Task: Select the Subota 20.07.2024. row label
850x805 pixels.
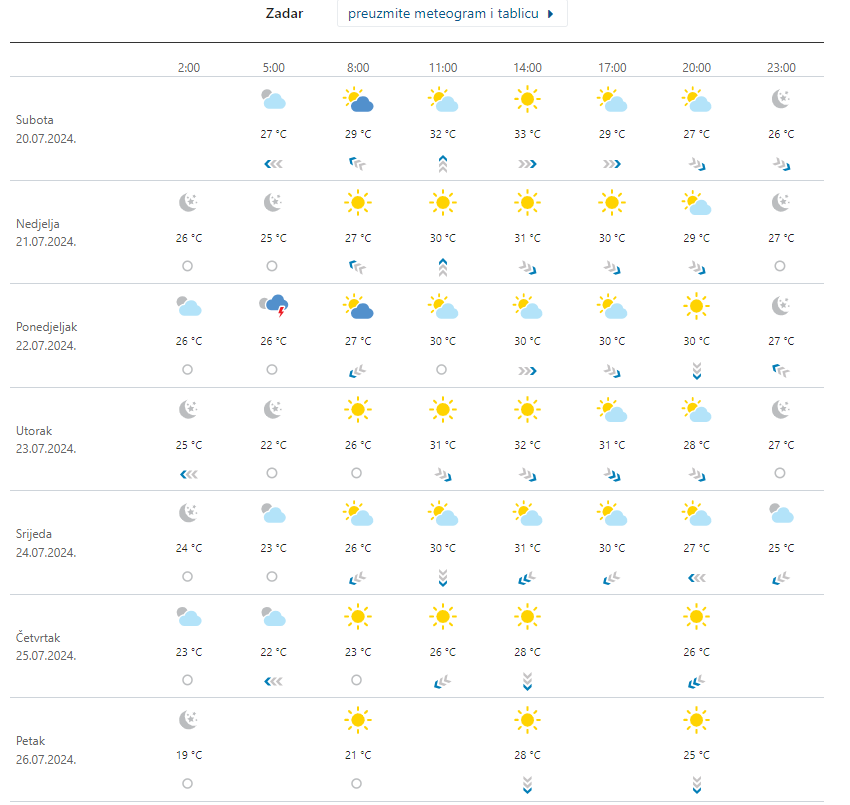Action: tap(46, 129)
